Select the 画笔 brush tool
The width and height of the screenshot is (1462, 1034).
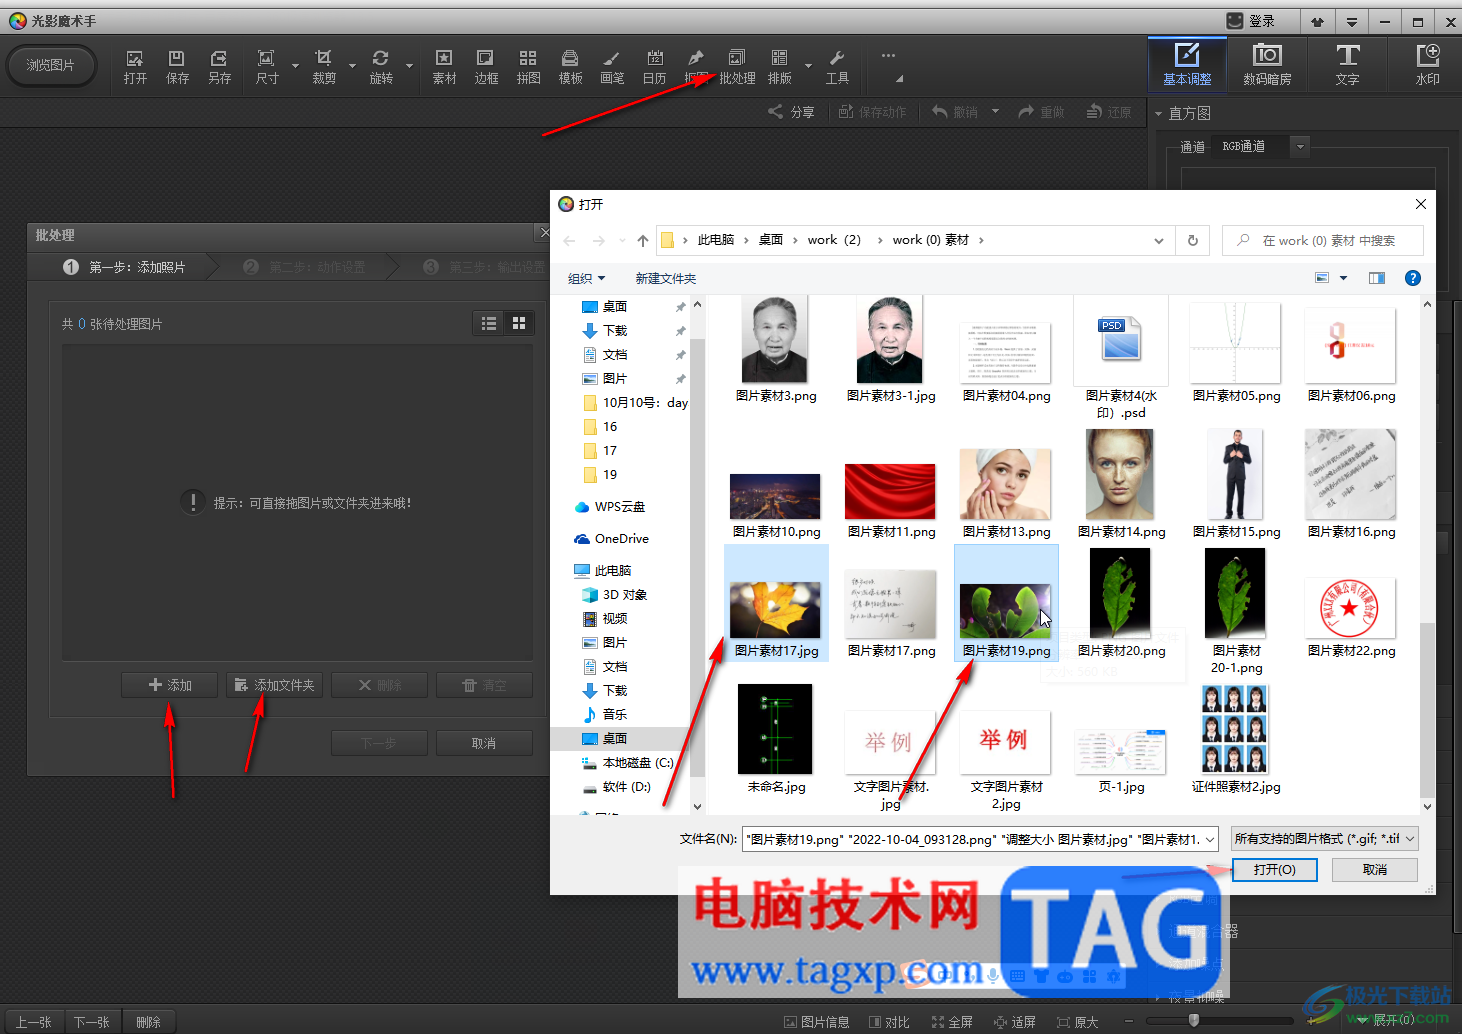pyautogui.click(x=612, y=67)
